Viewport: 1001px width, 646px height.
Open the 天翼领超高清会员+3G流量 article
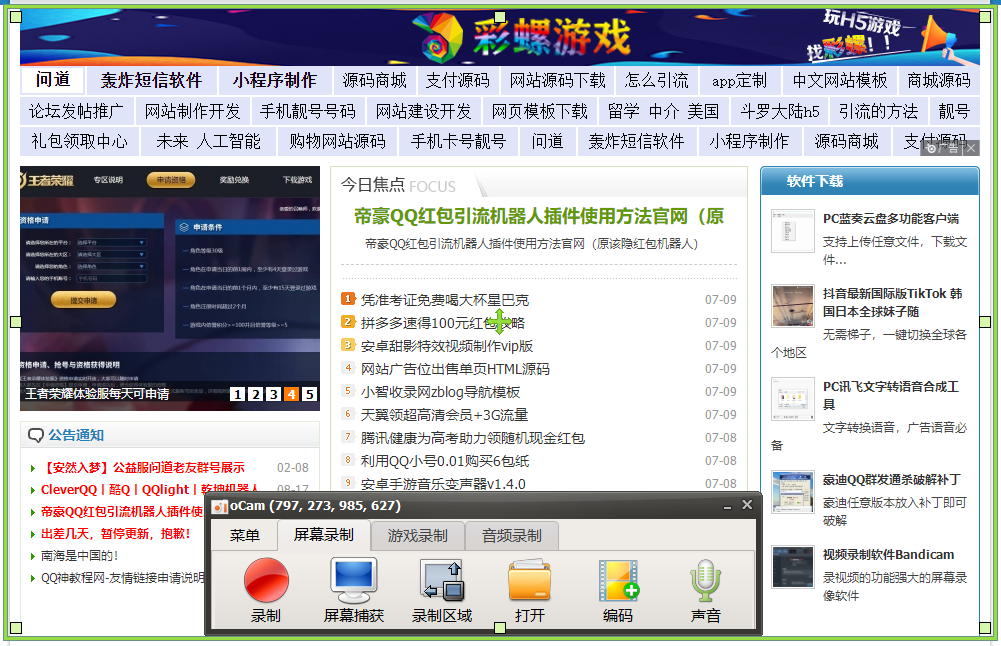coord(444,415)
